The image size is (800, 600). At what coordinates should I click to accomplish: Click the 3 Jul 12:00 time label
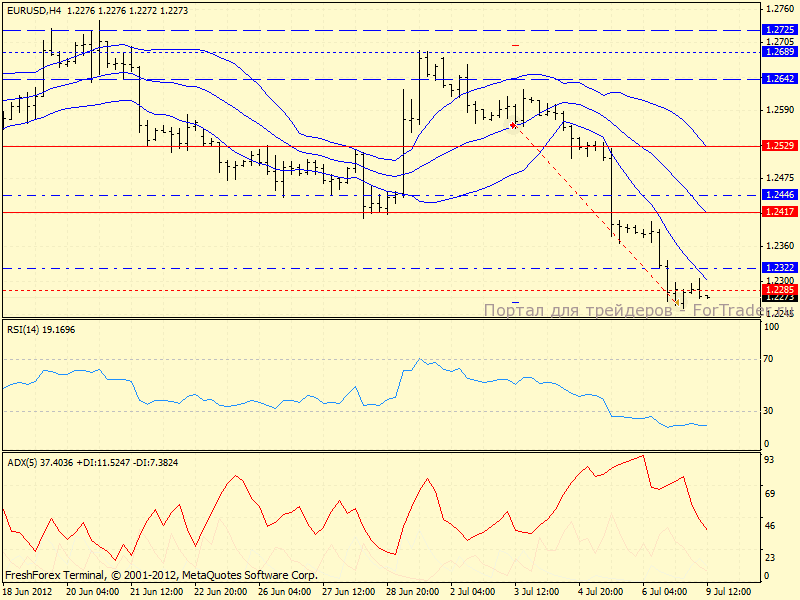[537, 592]
